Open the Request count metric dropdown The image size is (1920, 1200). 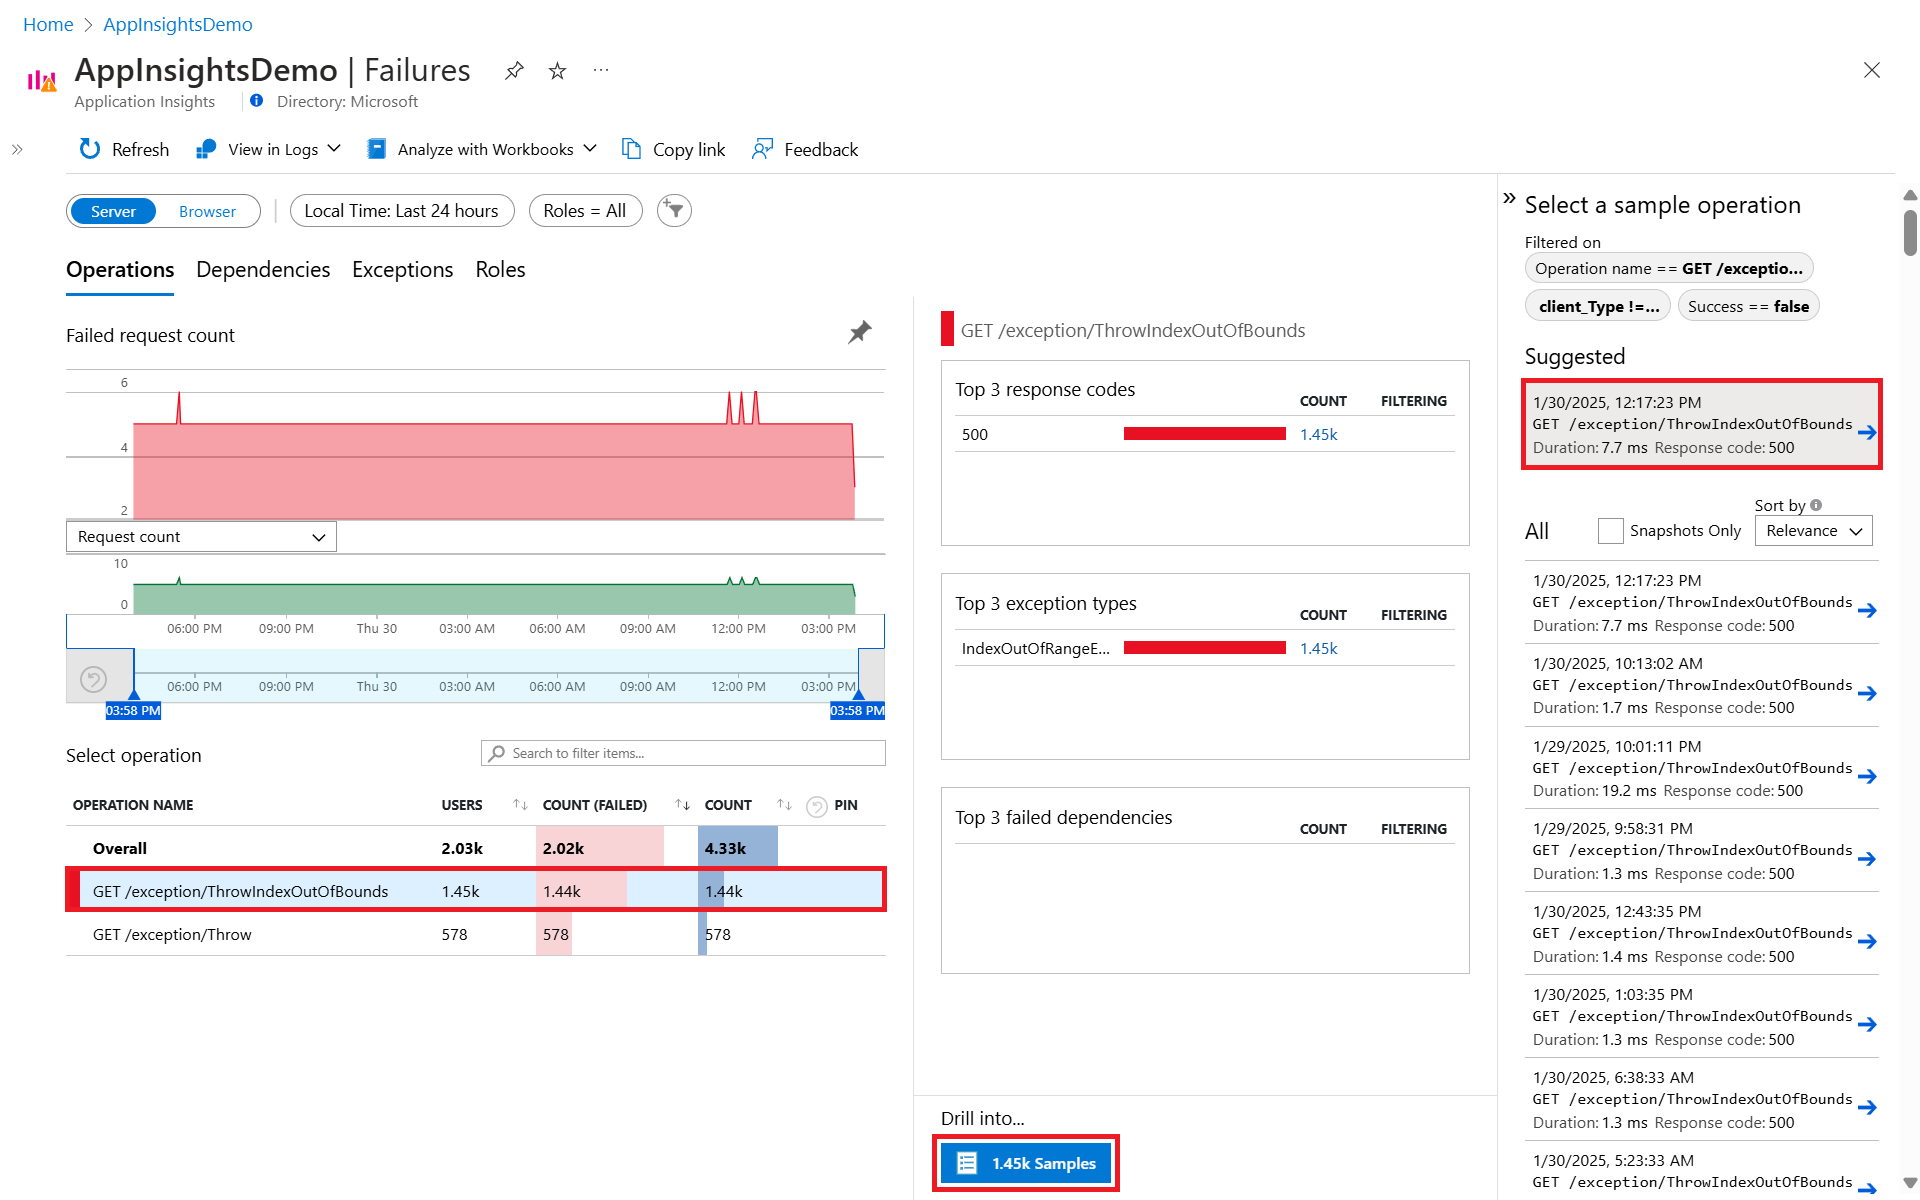tap(201, 537)
